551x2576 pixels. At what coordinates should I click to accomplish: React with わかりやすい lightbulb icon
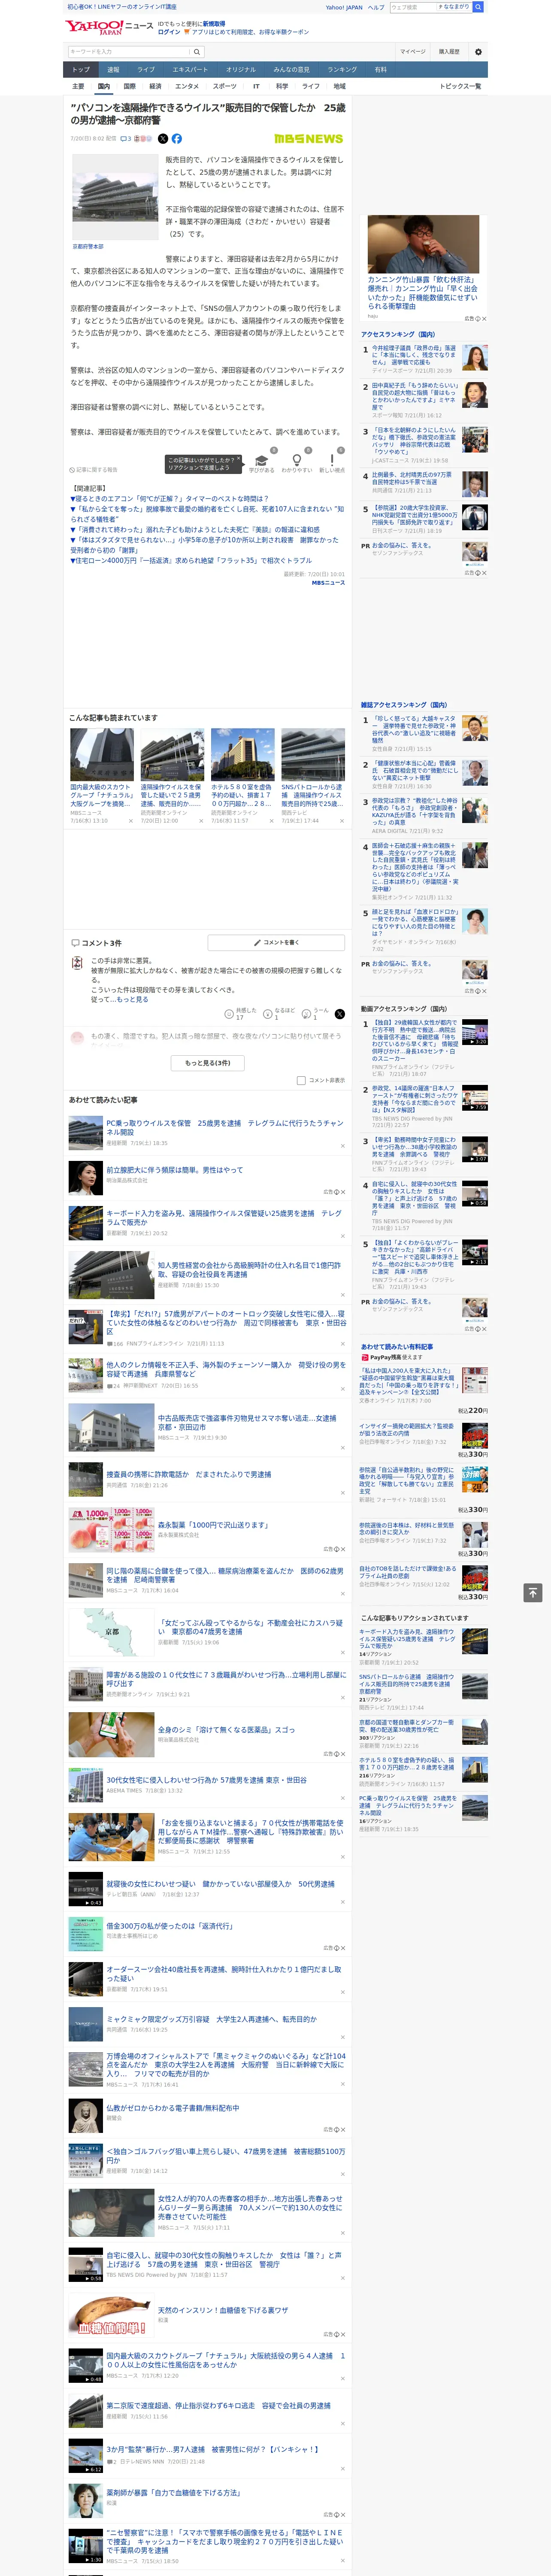point(297,460)
